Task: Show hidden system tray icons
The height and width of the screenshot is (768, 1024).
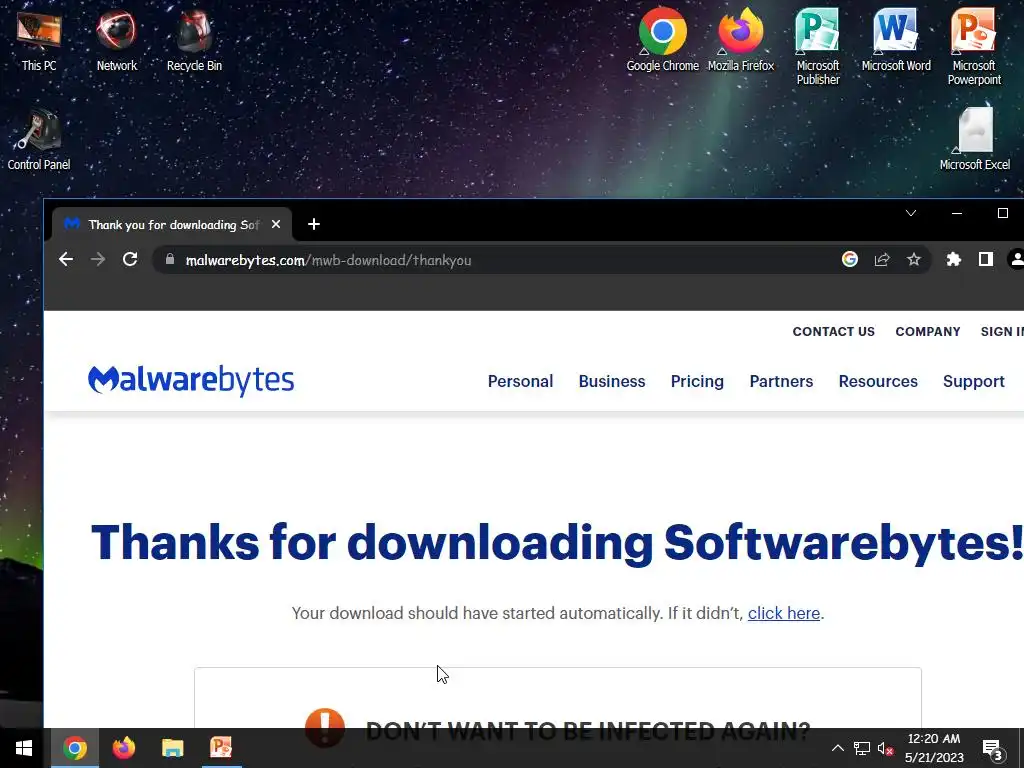Action: coord(838,748)
